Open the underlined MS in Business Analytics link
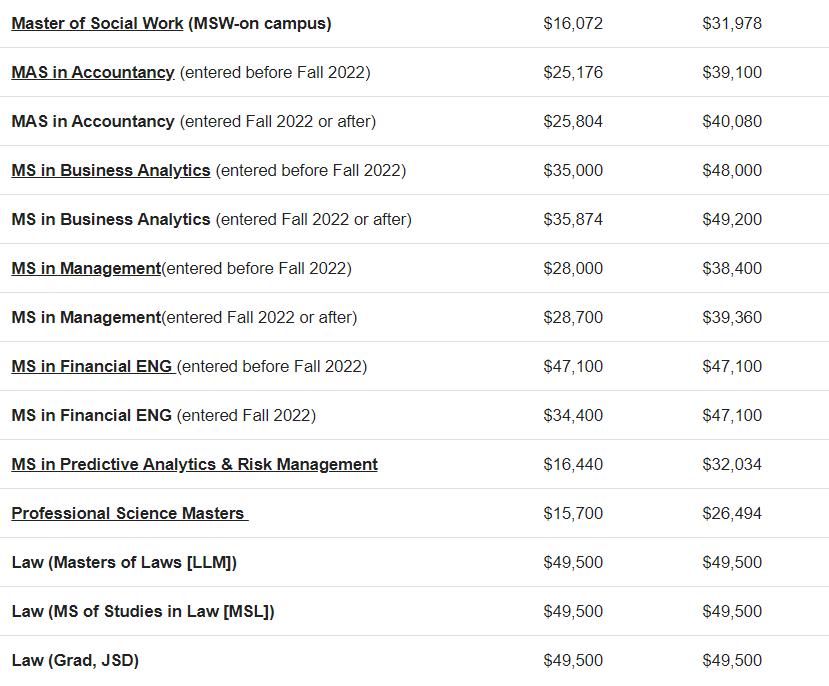 [x=111, y=170]
